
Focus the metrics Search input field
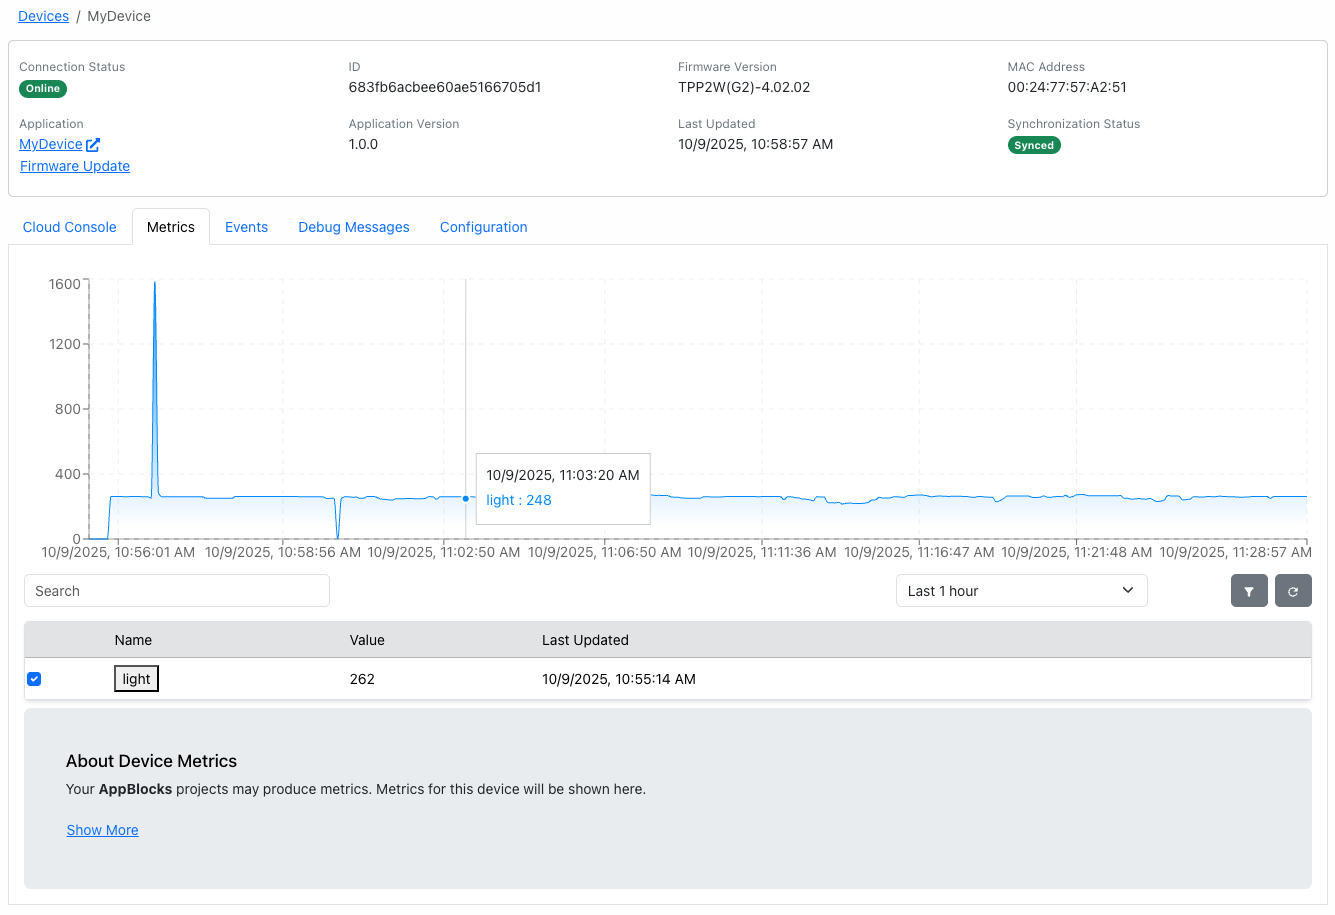[177, 591]
